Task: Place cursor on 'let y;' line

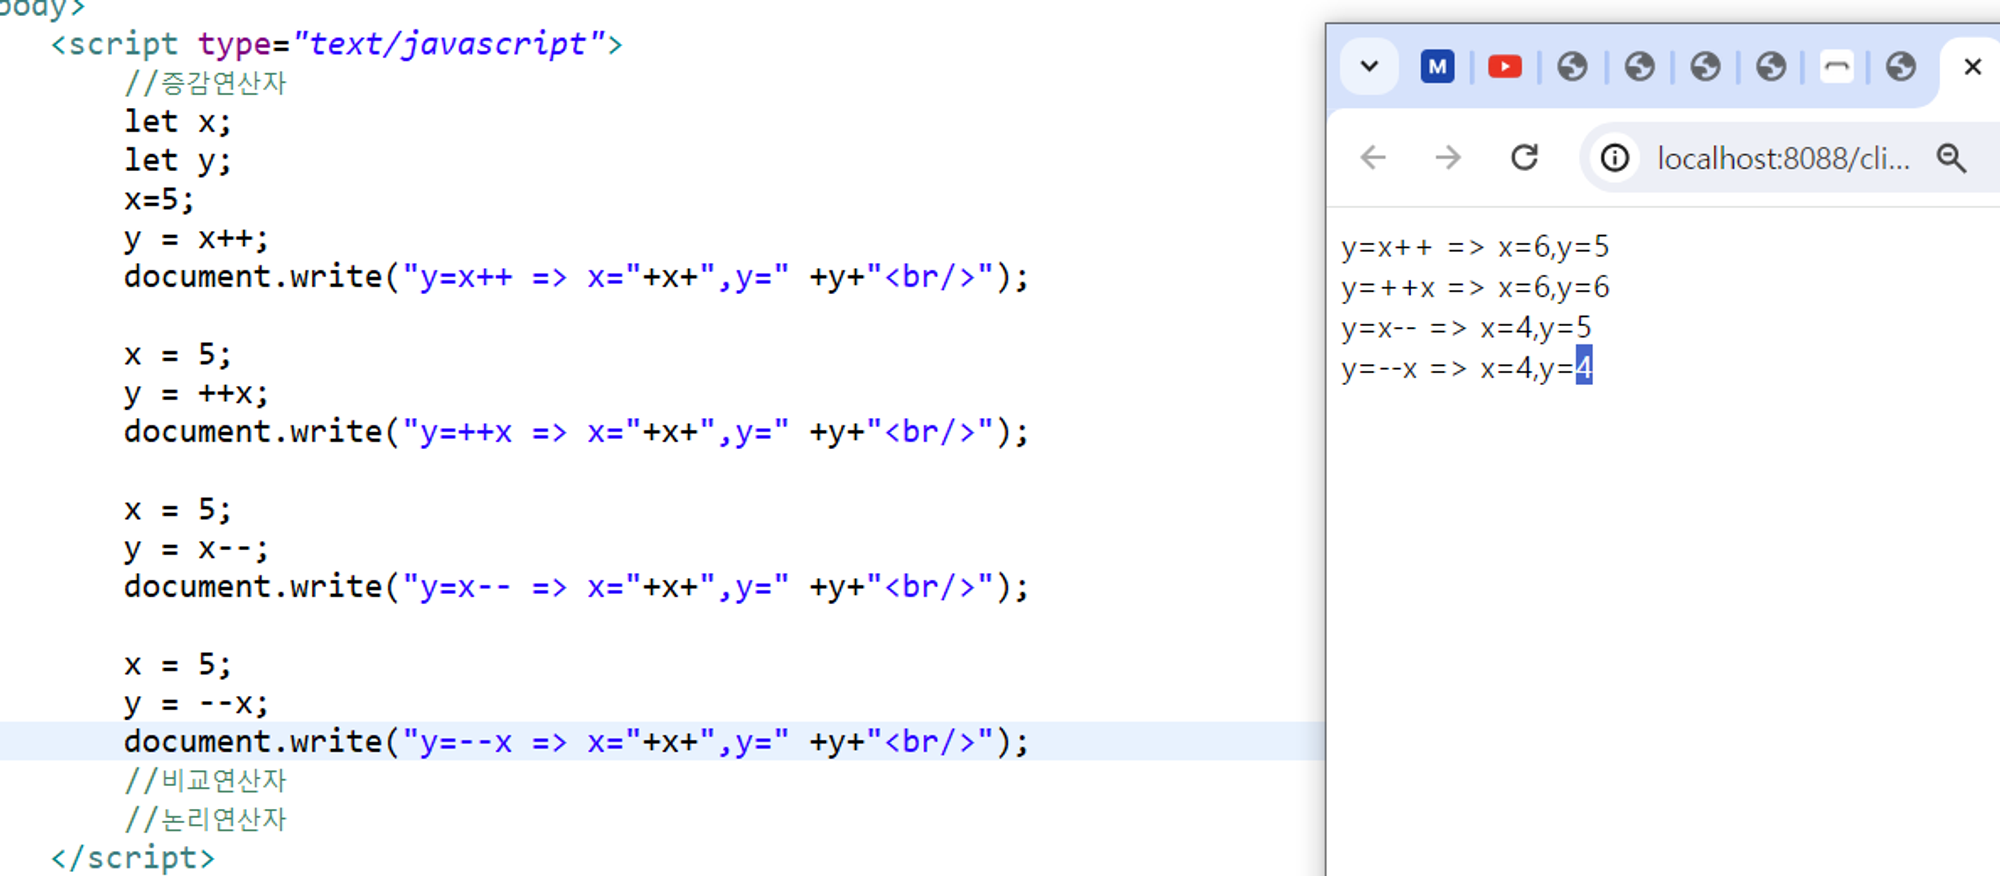Action: pyautogui.click(x=177, y=160)
